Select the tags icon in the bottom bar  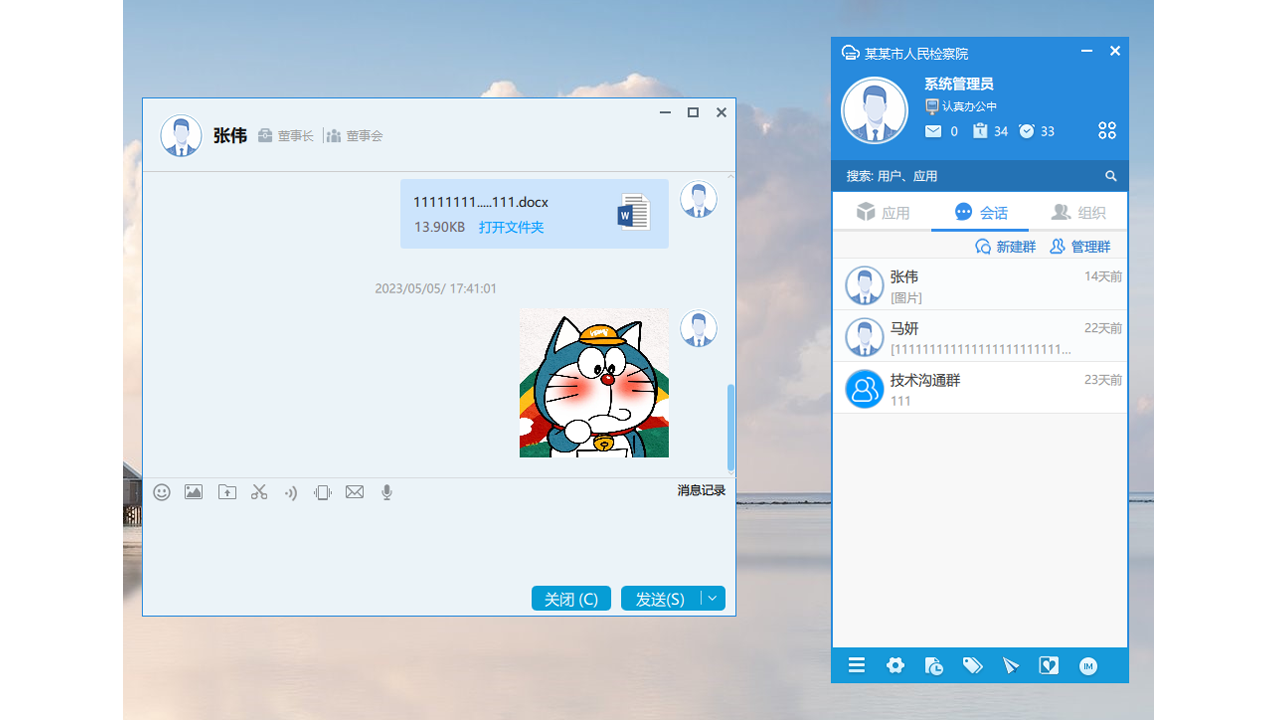click(x=972, y=665)
